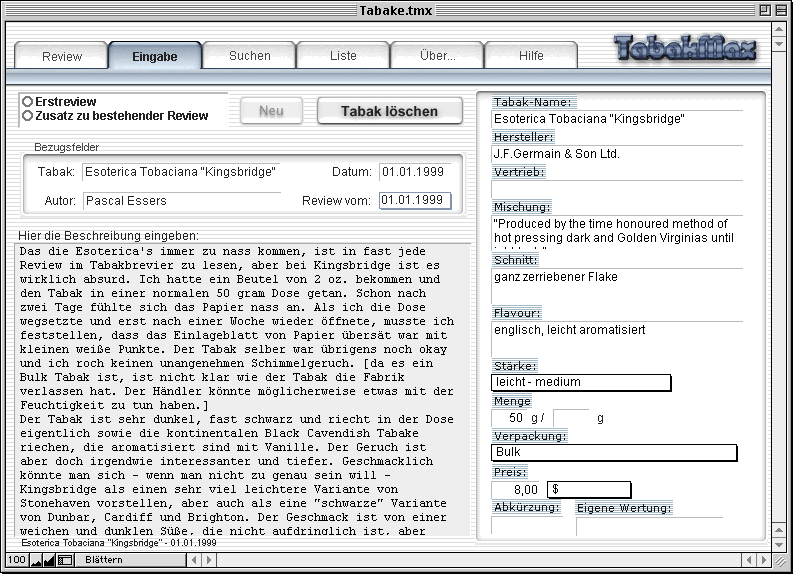Select Zusatz zu bestehender Review option

coord(27,116)
